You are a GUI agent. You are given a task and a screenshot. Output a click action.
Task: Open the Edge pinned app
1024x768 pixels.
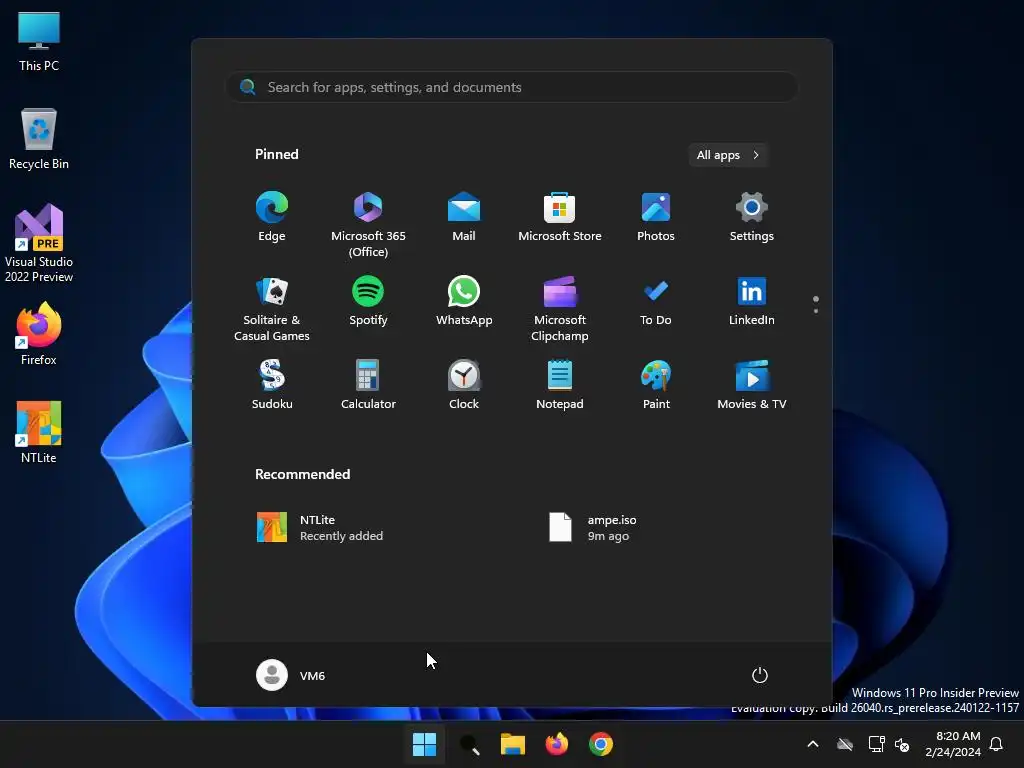coord(272,217)
